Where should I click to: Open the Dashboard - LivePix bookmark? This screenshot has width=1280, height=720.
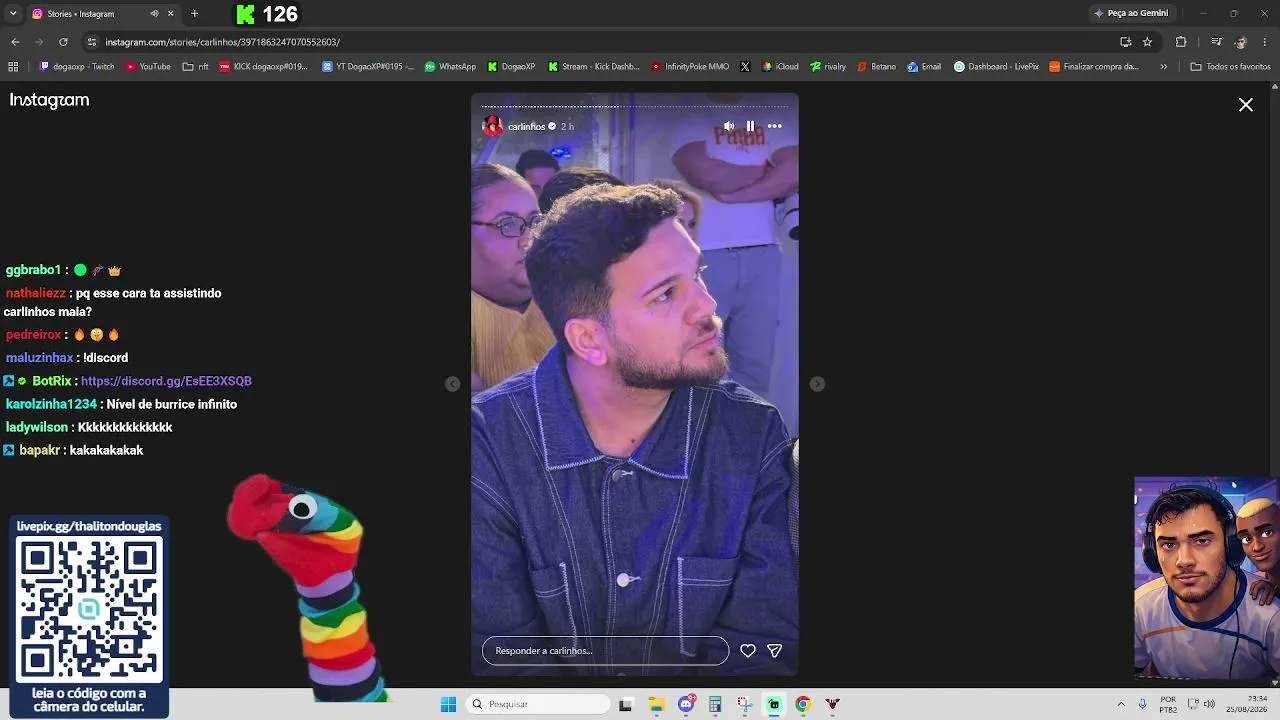(x=996, y=67)
